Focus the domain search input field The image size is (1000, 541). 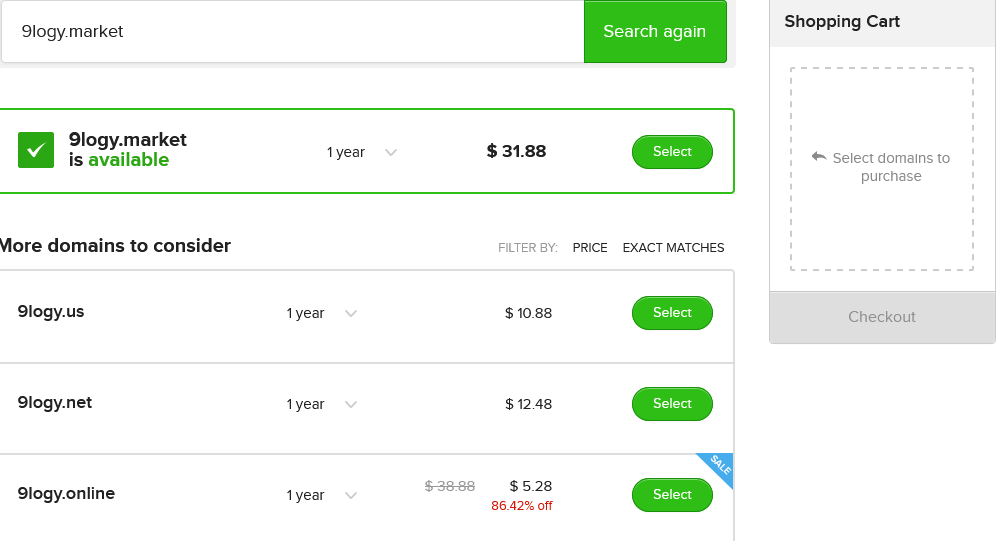click(293, 31)
